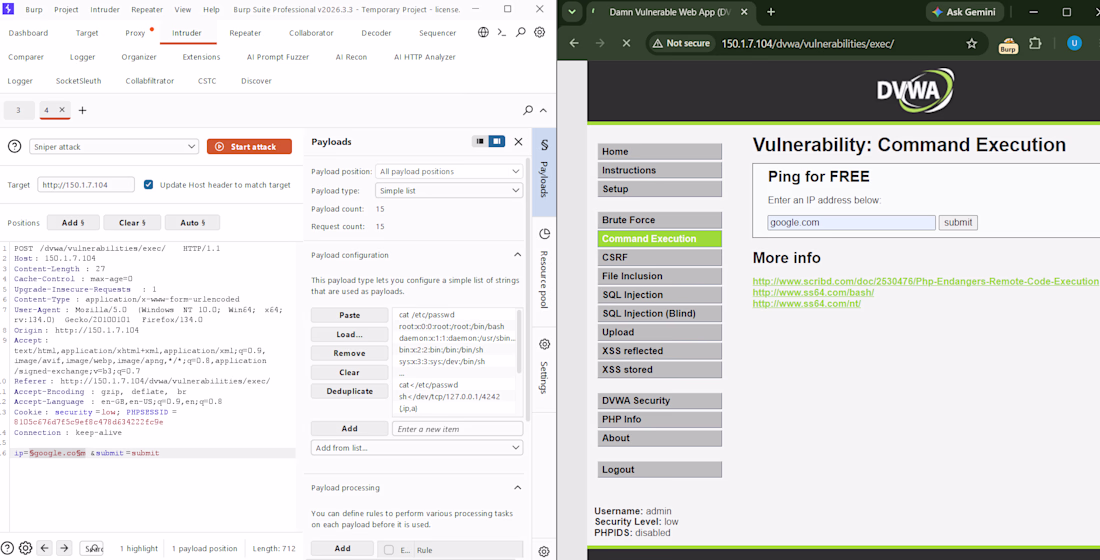Screen dimensions: 1100x560
Task: Click the Start attack button
Action: (249, 147)
